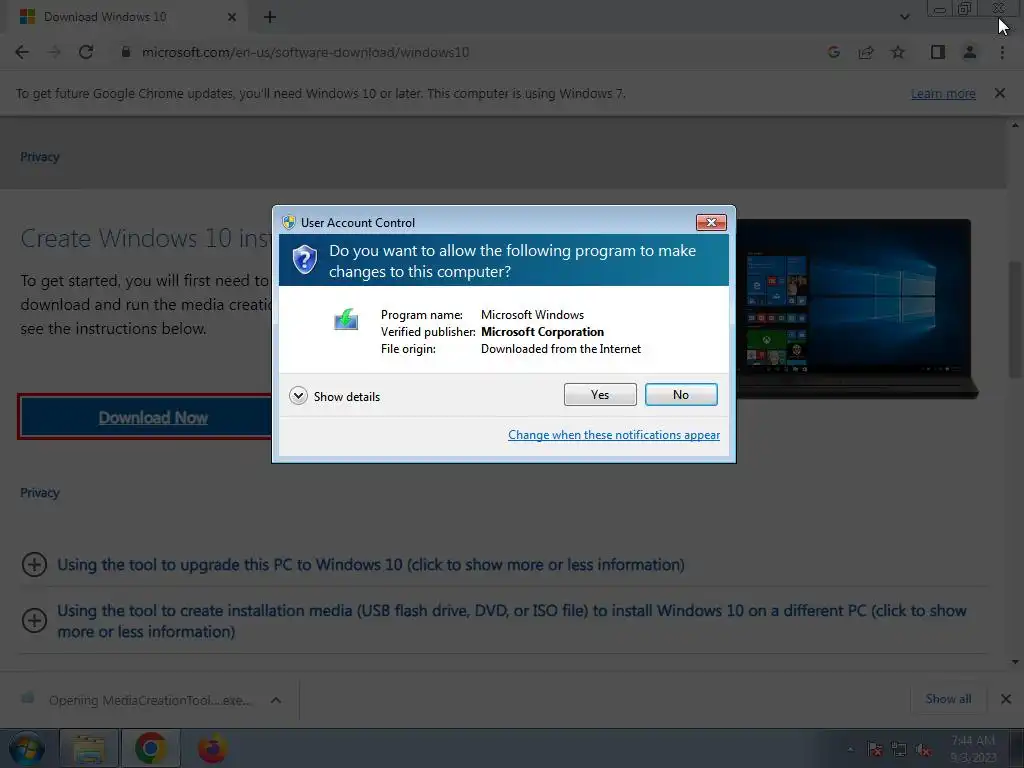Click the upper Privacy link
The width and height of the screenshot is (1024, 768).
click(40, 157)
